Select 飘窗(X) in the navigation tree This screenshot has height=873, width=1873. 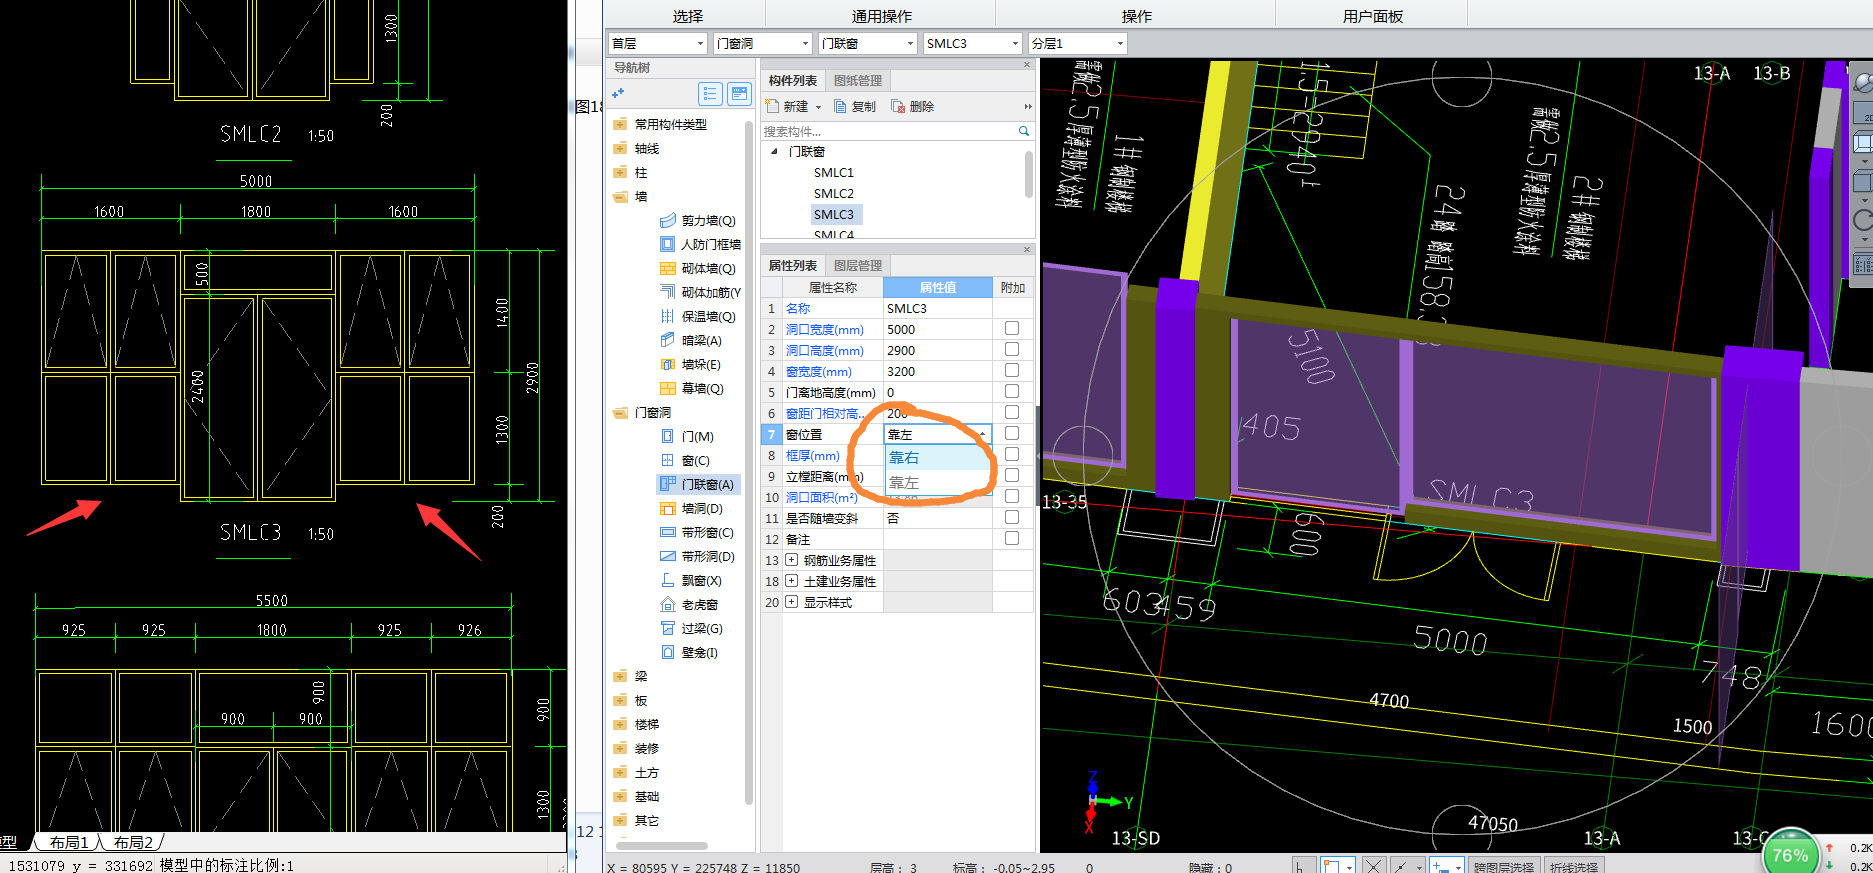coord(691,581)
